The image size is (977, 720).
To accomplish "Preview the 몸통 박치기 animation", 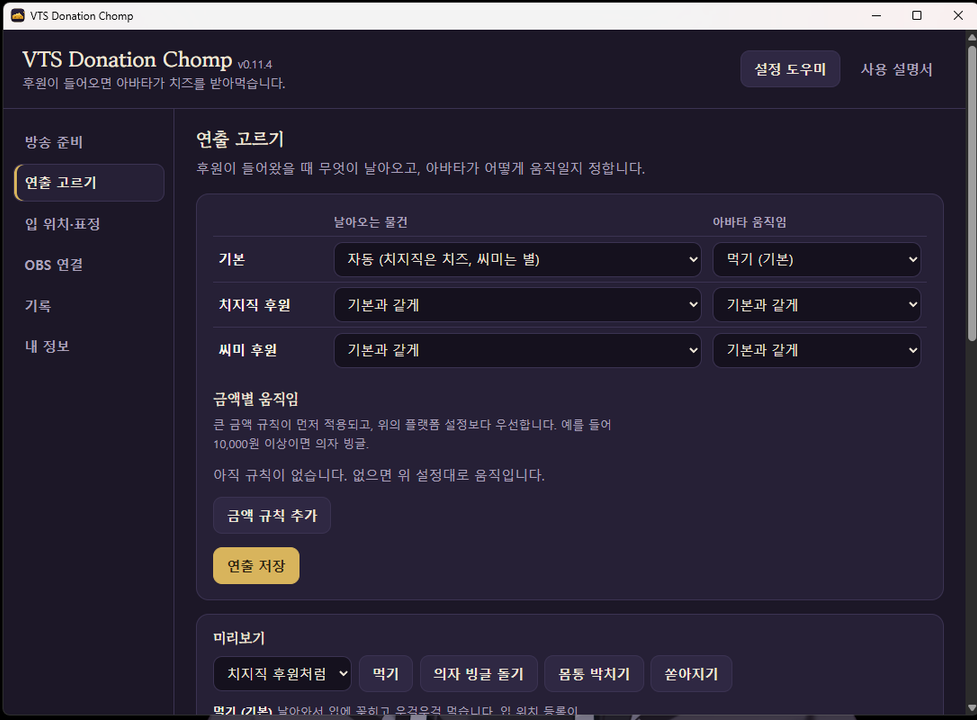I will pyautogui.click(x=594, y=673).
